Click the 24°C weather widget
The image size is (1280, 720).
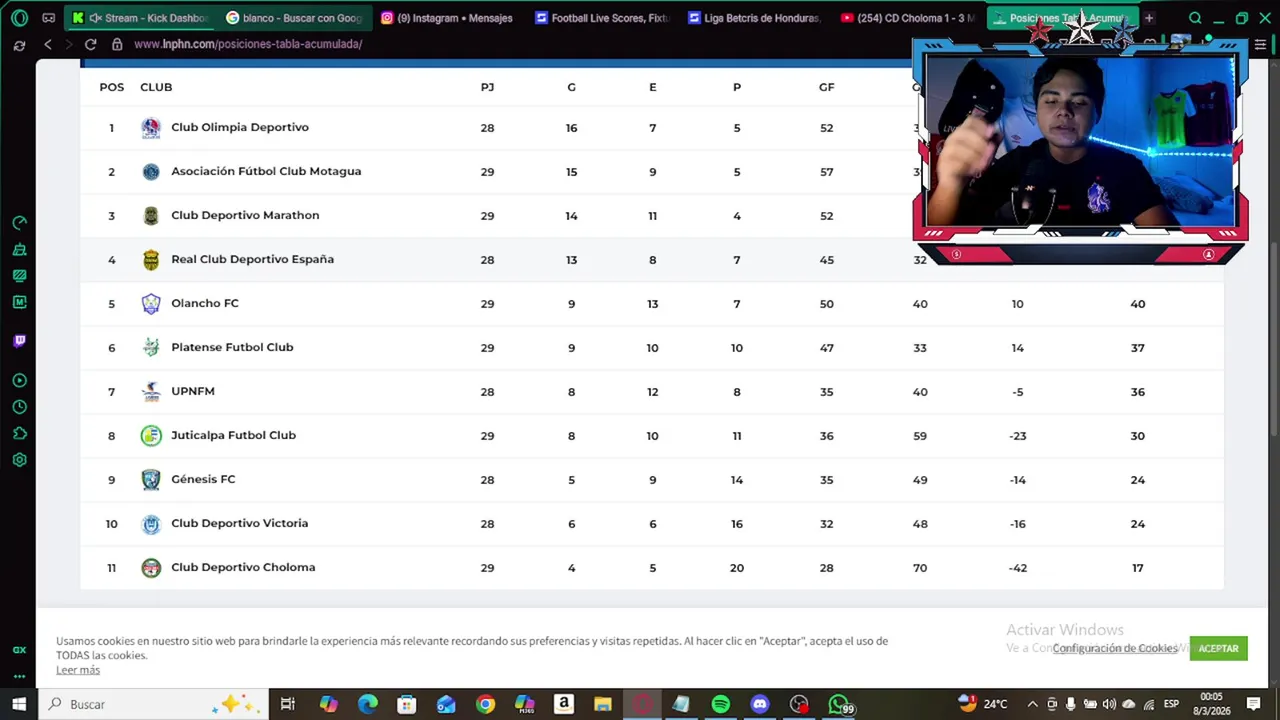(984, 704)
